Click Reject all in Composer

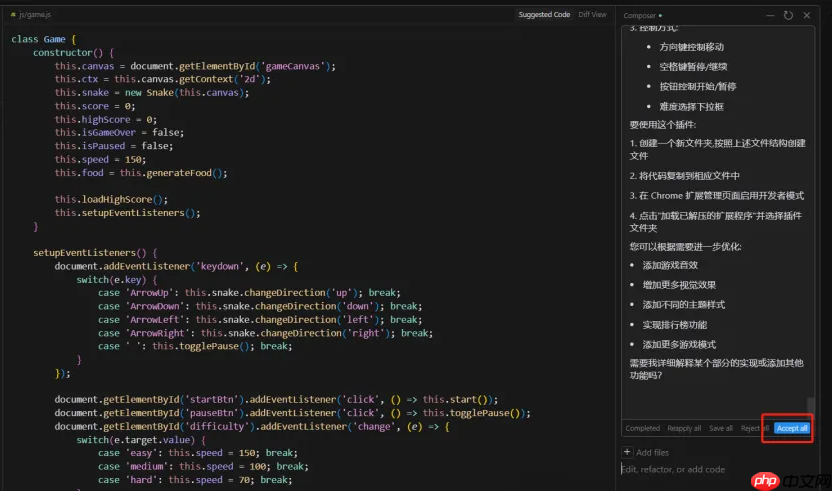click(x=755, y=428)
